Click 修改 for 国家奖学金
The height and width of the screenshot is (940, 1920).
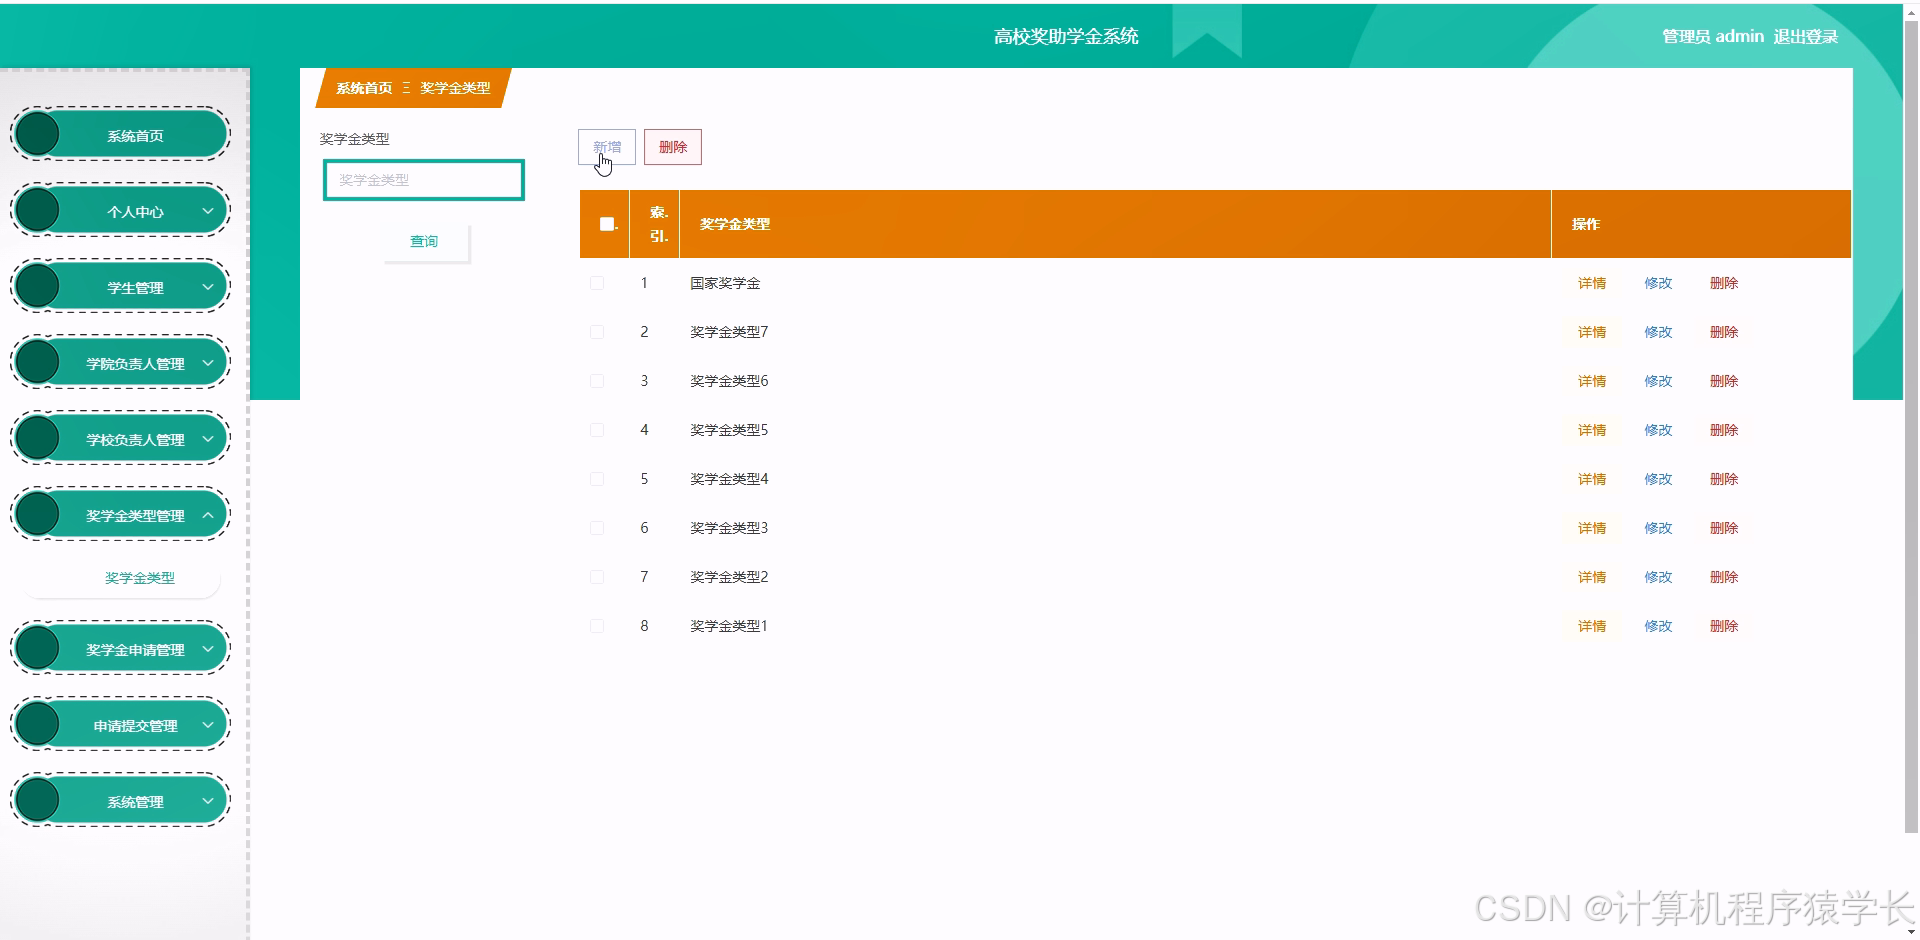(1658, 283)
